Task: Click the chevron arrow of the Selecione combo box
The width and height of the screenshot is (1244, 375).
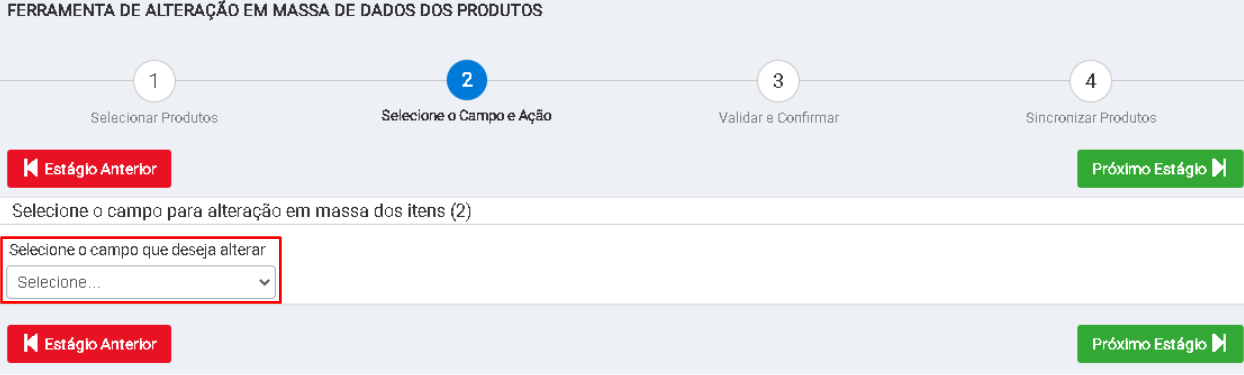Action: 264,283
